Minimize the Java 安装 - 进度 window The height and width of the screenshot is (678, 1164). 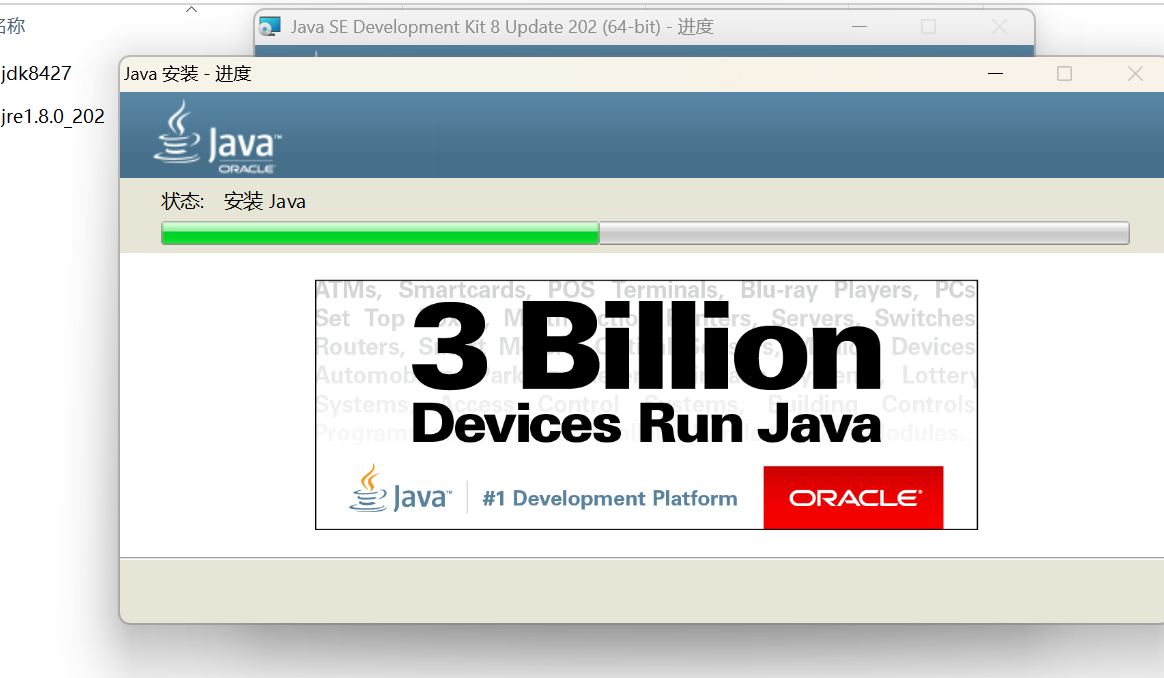coord(995,74)
